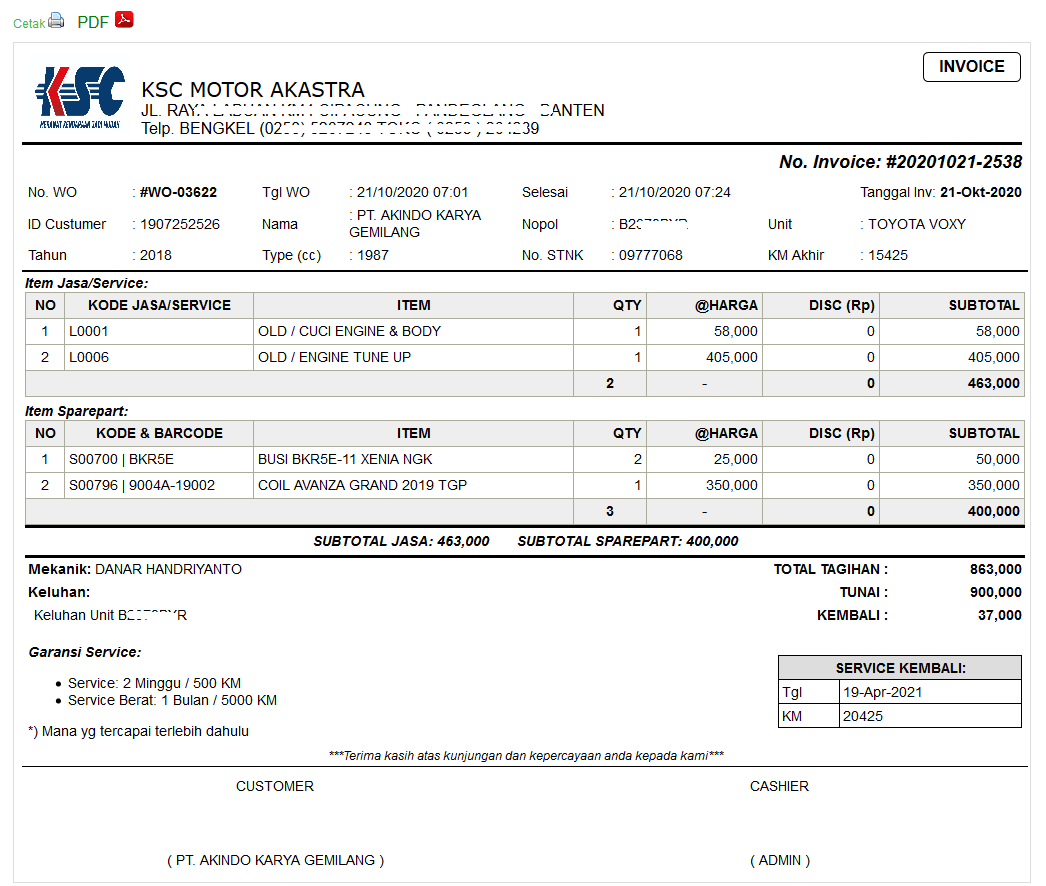
Task: Click No. STNK value 09777068
Action: click(x=650, y=255)
